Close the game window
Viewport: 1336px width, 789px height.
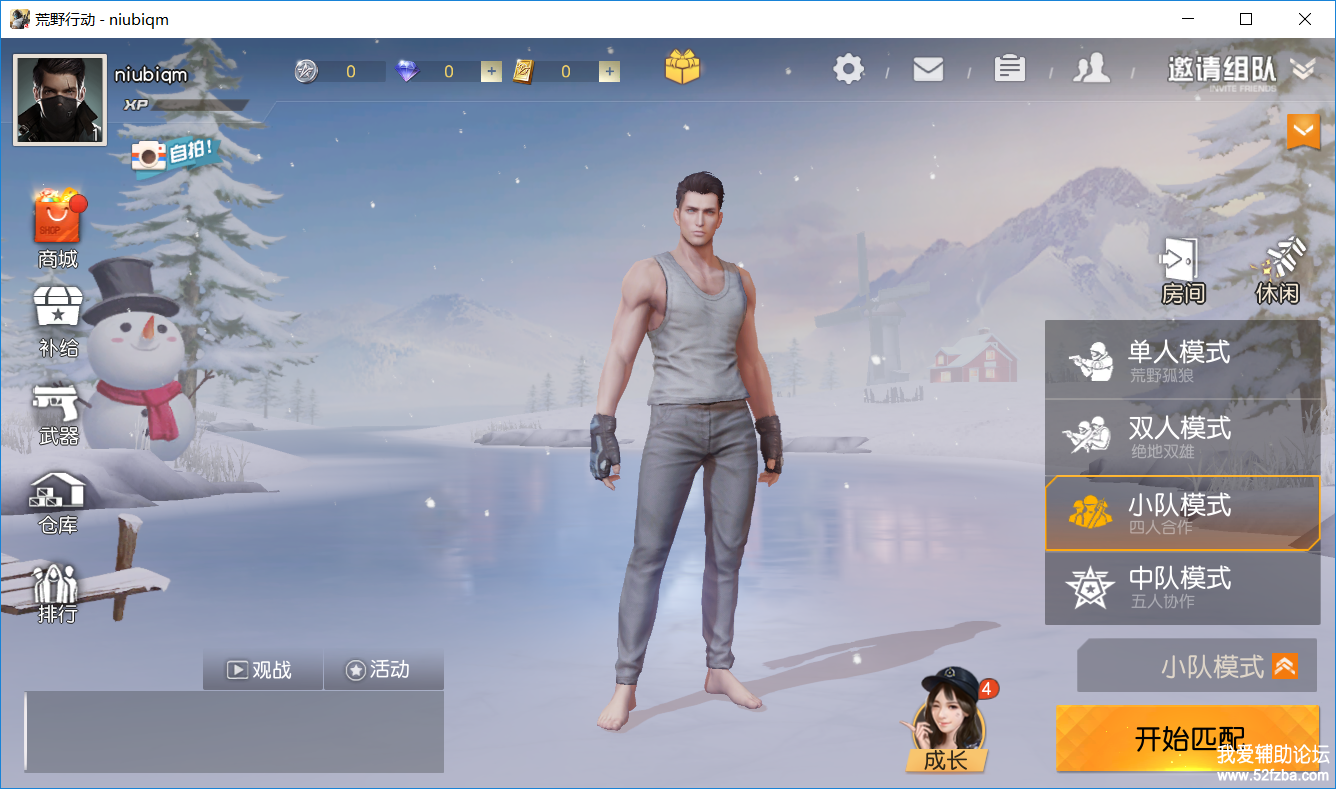(x=1305, y=19)
